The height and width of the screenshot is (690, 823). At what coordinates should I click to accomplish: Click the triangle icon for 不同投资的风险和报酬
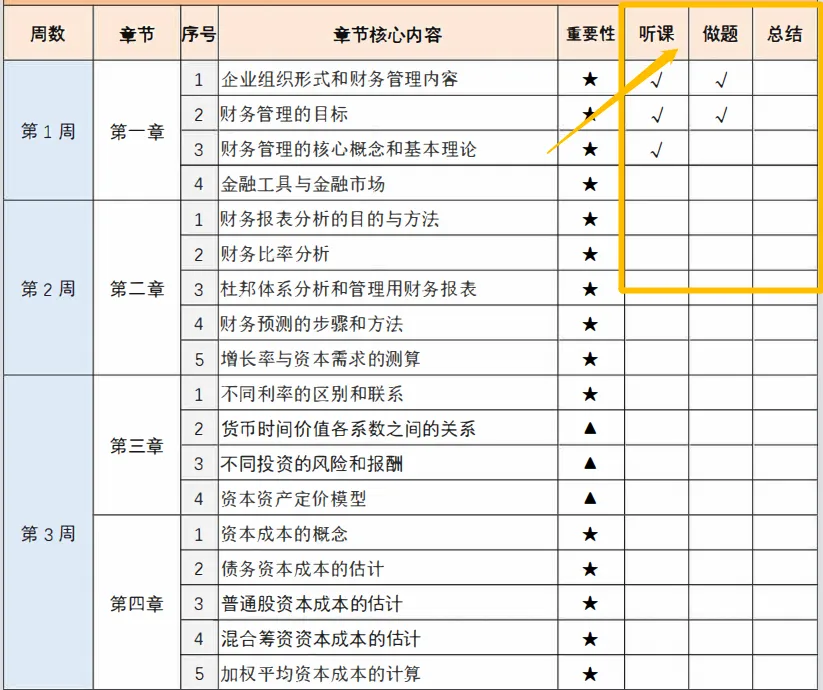[590, 463]
